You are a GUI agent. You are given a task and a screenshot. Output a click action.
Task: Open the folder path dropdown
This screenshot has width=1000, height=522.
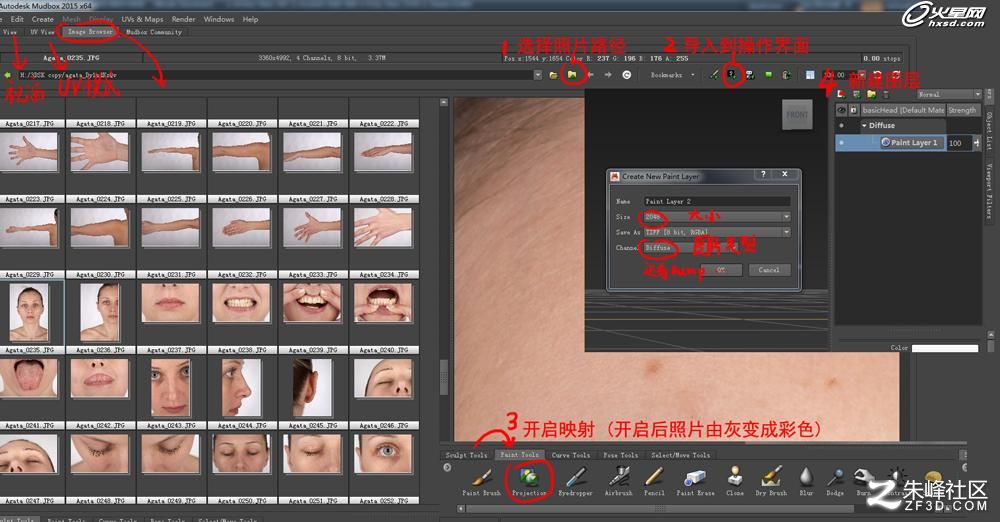tap(537, 75)
